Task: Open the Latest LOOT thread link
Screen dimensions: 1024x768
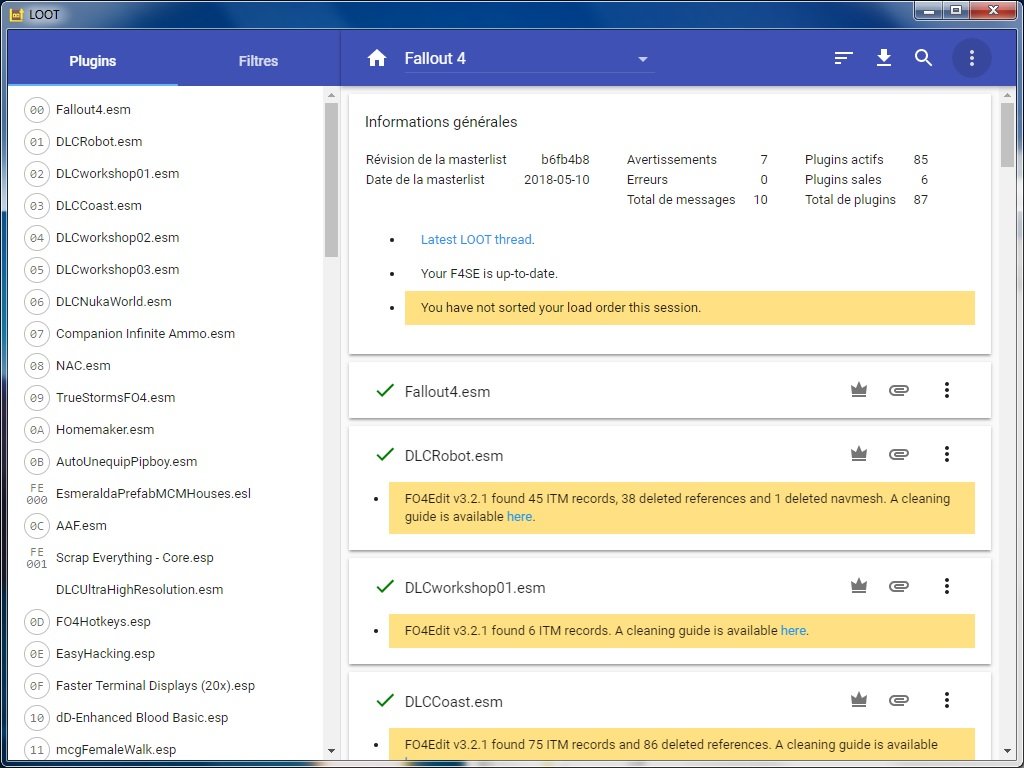Action: click(477, 240)
